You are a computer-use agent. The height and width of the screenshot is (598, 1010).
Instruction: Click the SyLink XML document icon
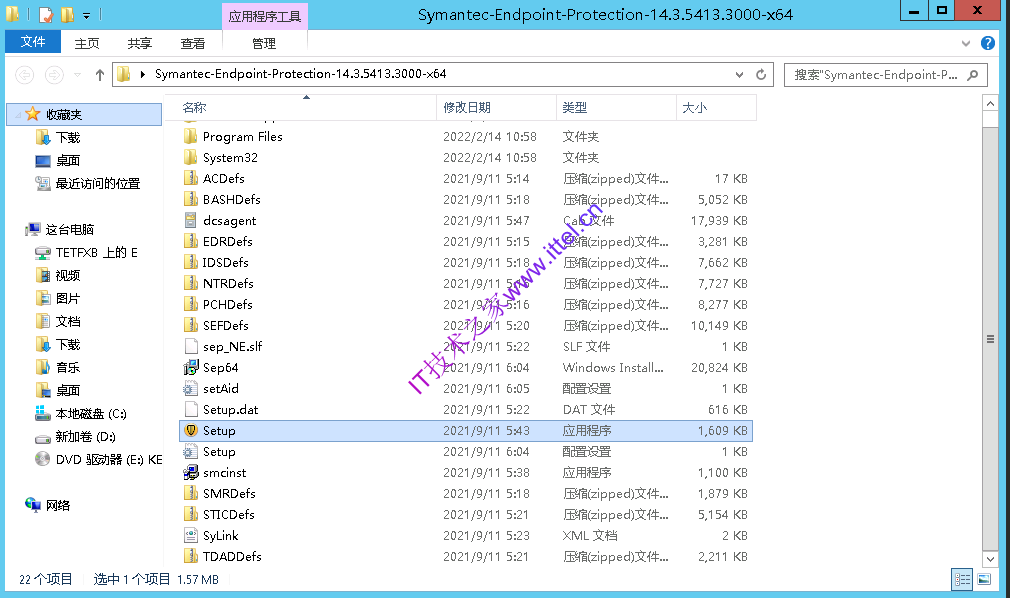point(190,535)
